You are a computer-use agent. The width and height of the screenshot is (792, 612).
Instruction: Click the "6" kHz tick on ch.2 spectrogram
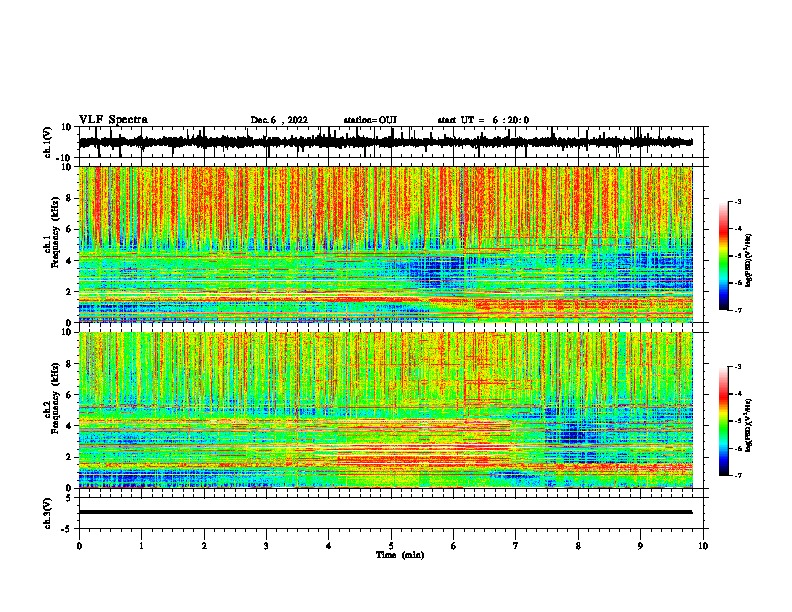[x=69, y=394]
